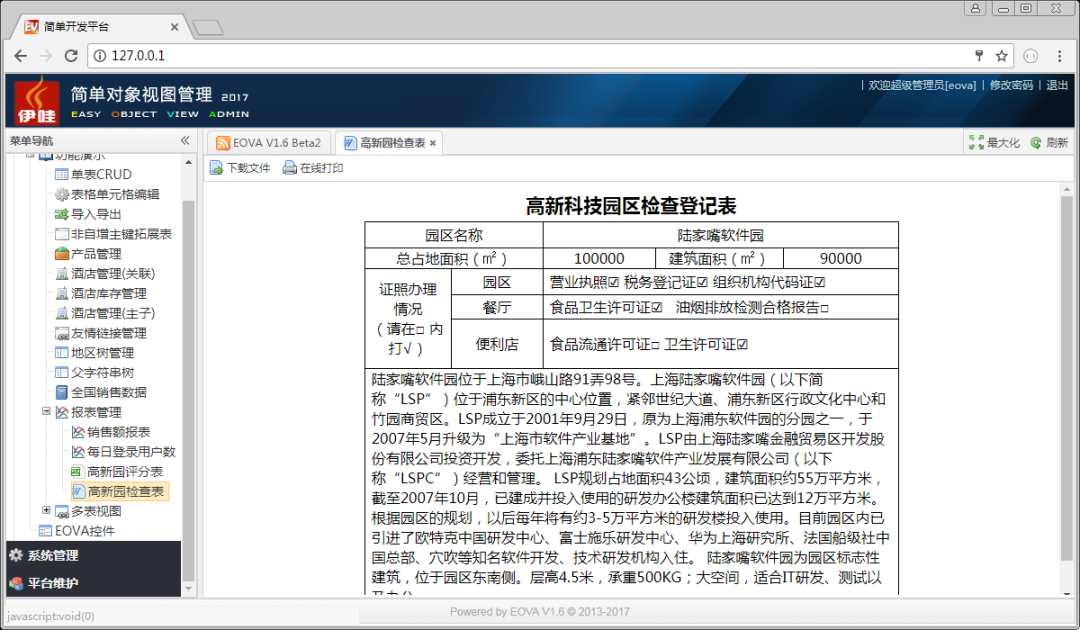The width and height of the screenshot is (1080, 630).
Task: Collapse the 报表管理 tree node
Action: [46, 411]
